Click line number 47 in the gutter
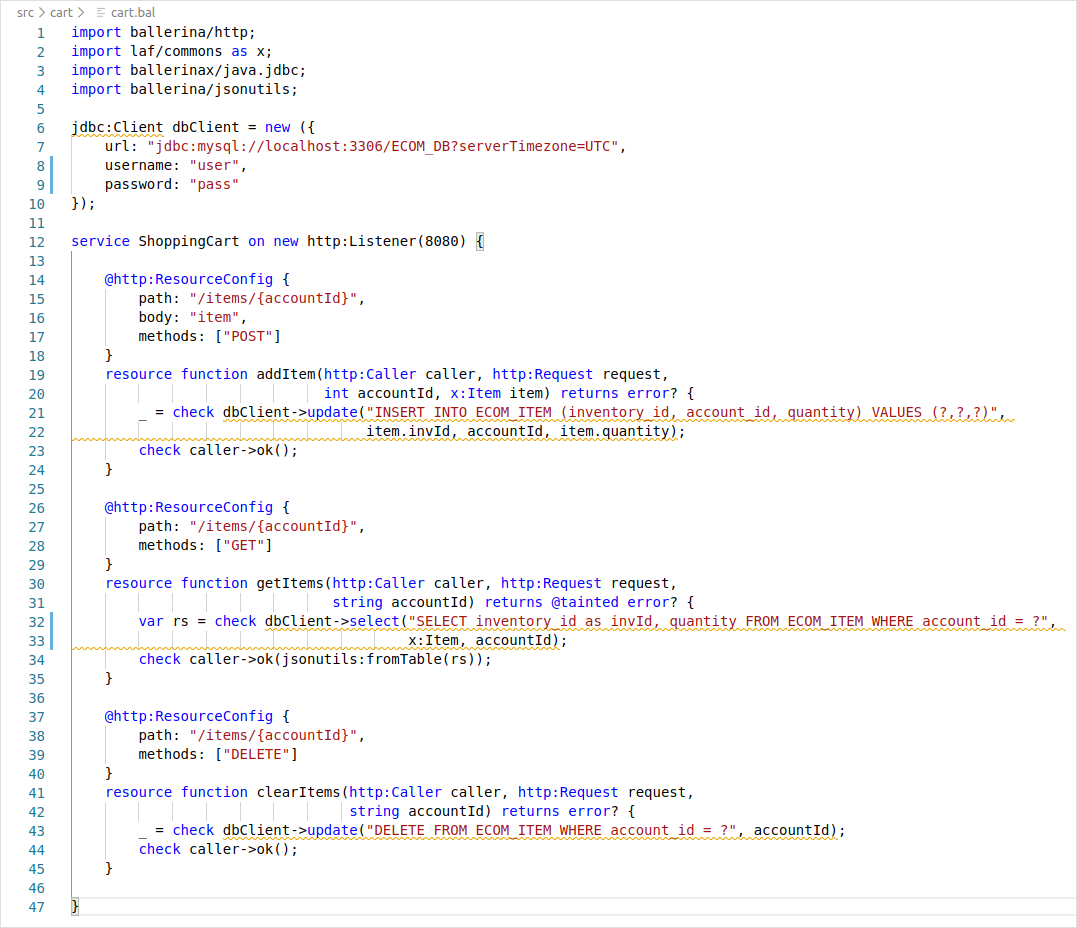1077x928 pixels. coord(37,907)
